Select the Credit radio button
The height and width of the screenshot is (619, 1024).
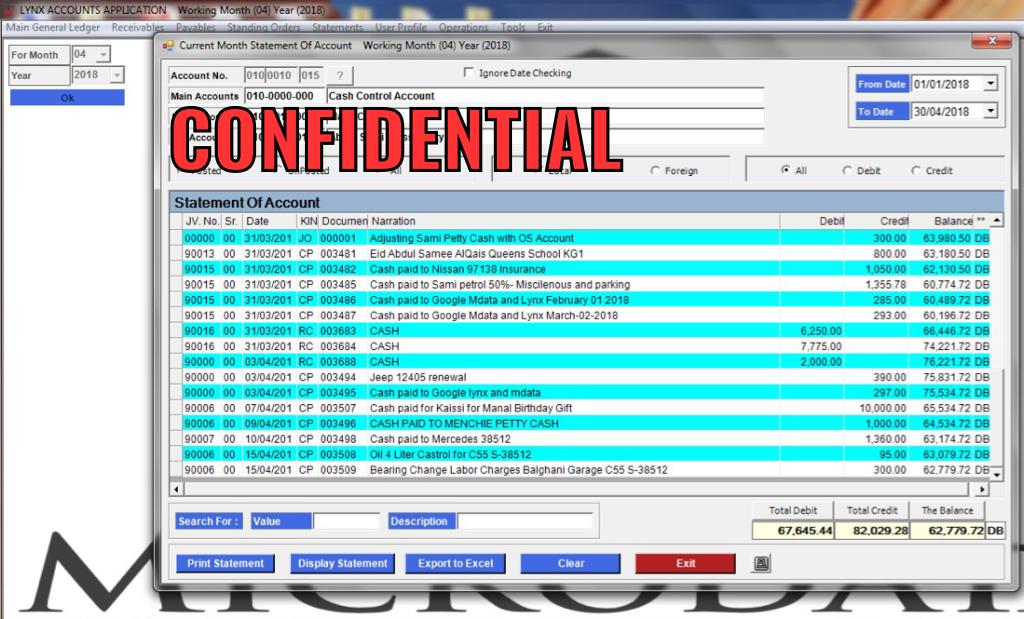point(916,170)
